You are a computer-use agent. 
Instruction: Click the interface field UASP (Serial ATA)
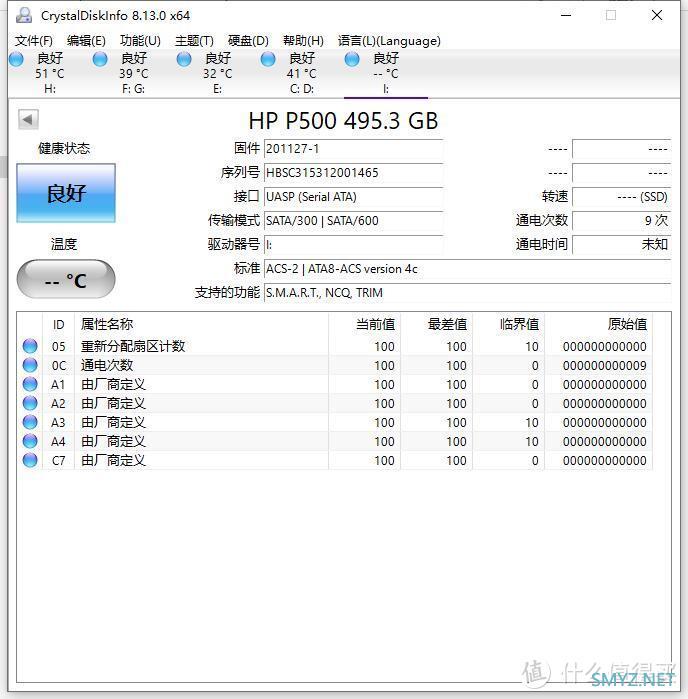[x=353, y=197]
